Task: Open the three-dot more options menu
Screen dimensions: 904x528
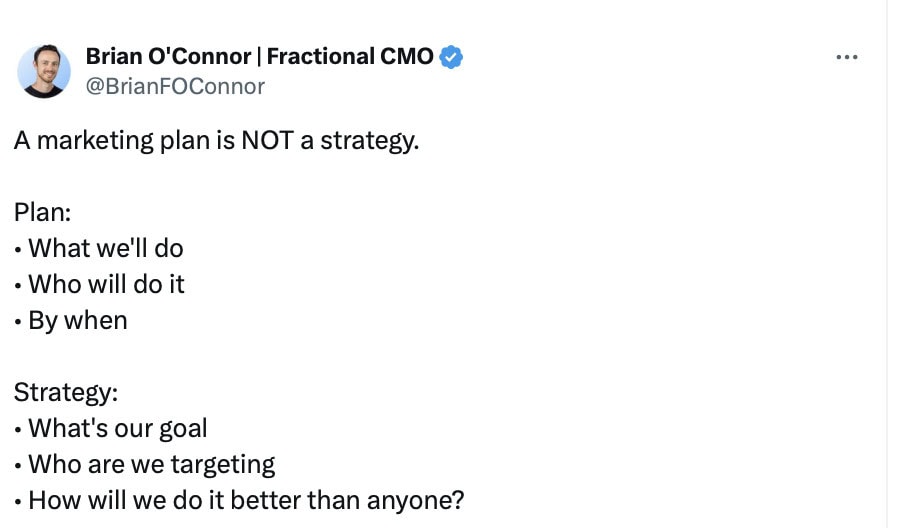Action: (846, 57)
